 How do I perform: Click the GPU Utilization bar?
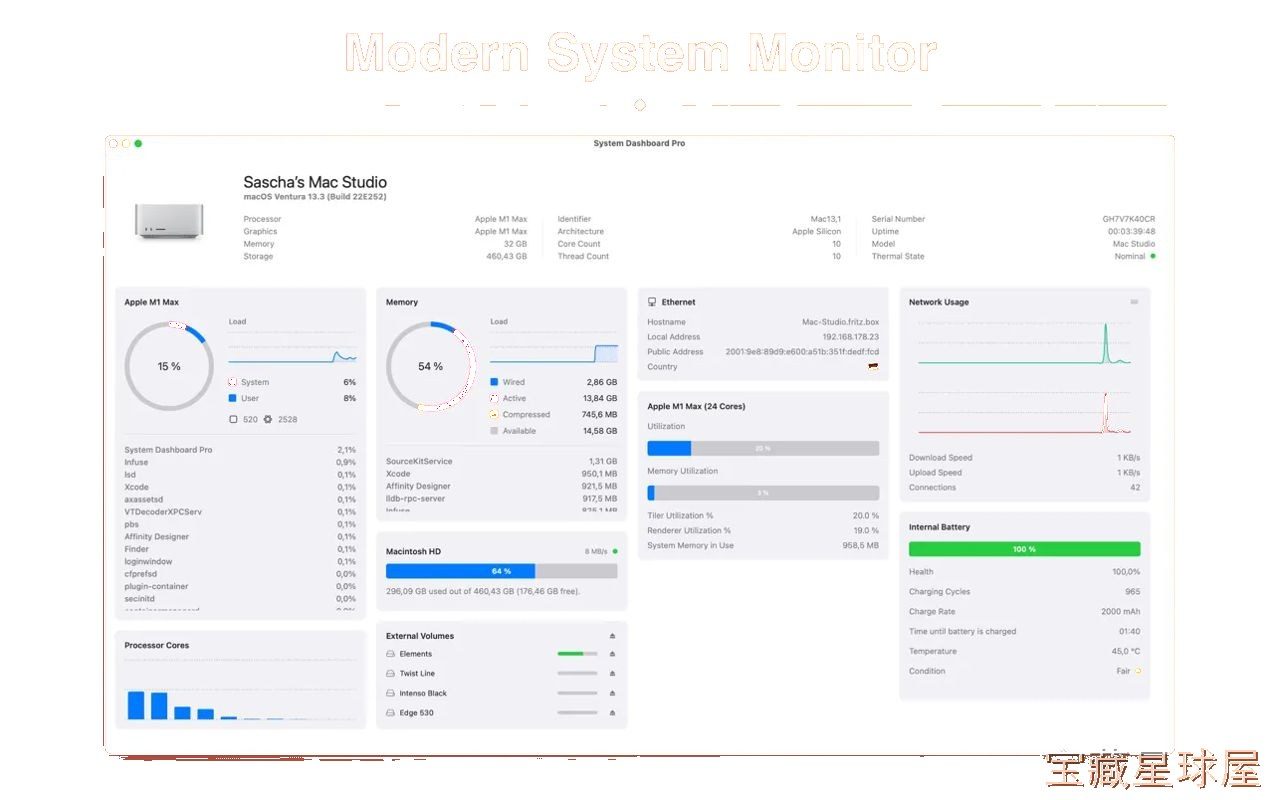click(x=763, y=448)
